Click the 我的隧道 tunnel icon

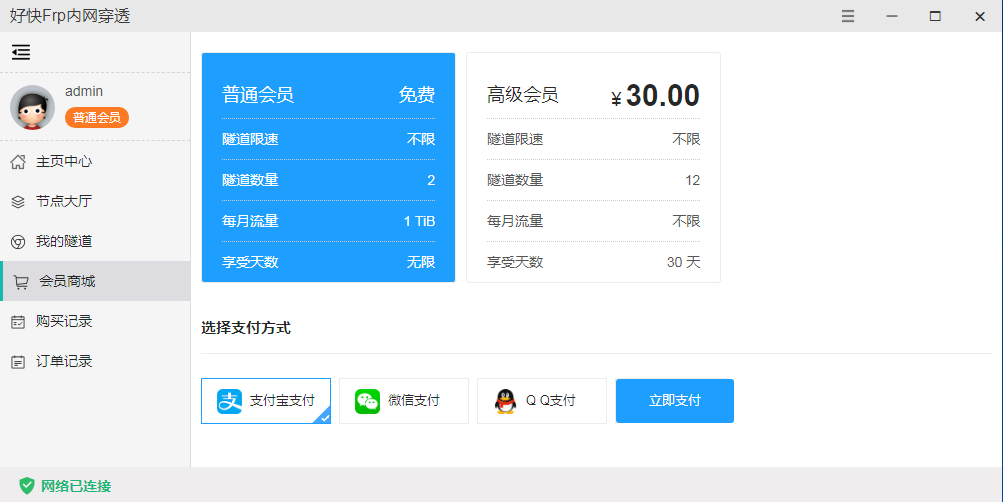pyautogui.click(x=18, y=241)
